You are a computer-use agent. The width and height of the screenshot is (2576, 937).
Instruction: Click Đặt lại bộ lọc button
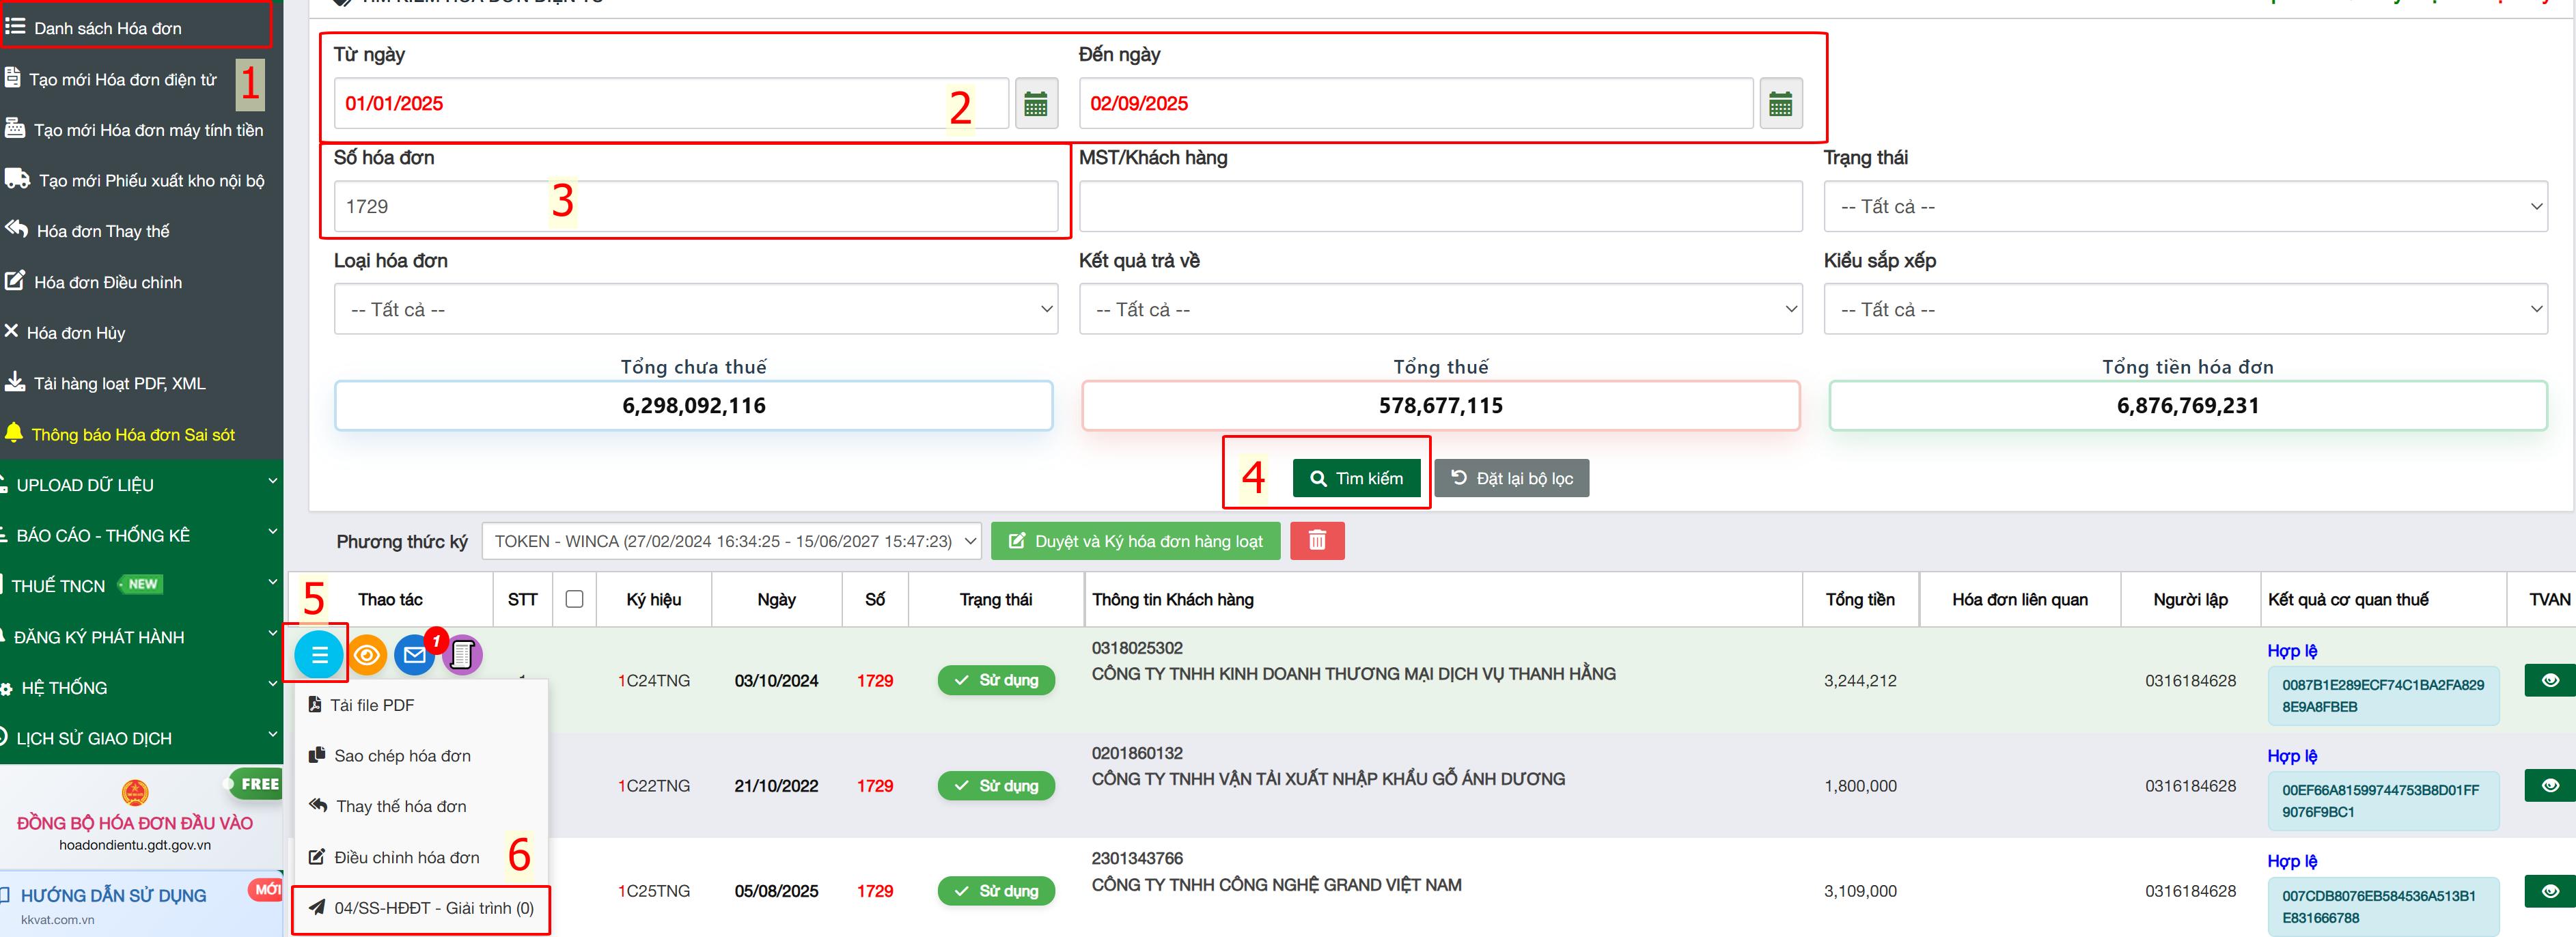pos(1511,479)
